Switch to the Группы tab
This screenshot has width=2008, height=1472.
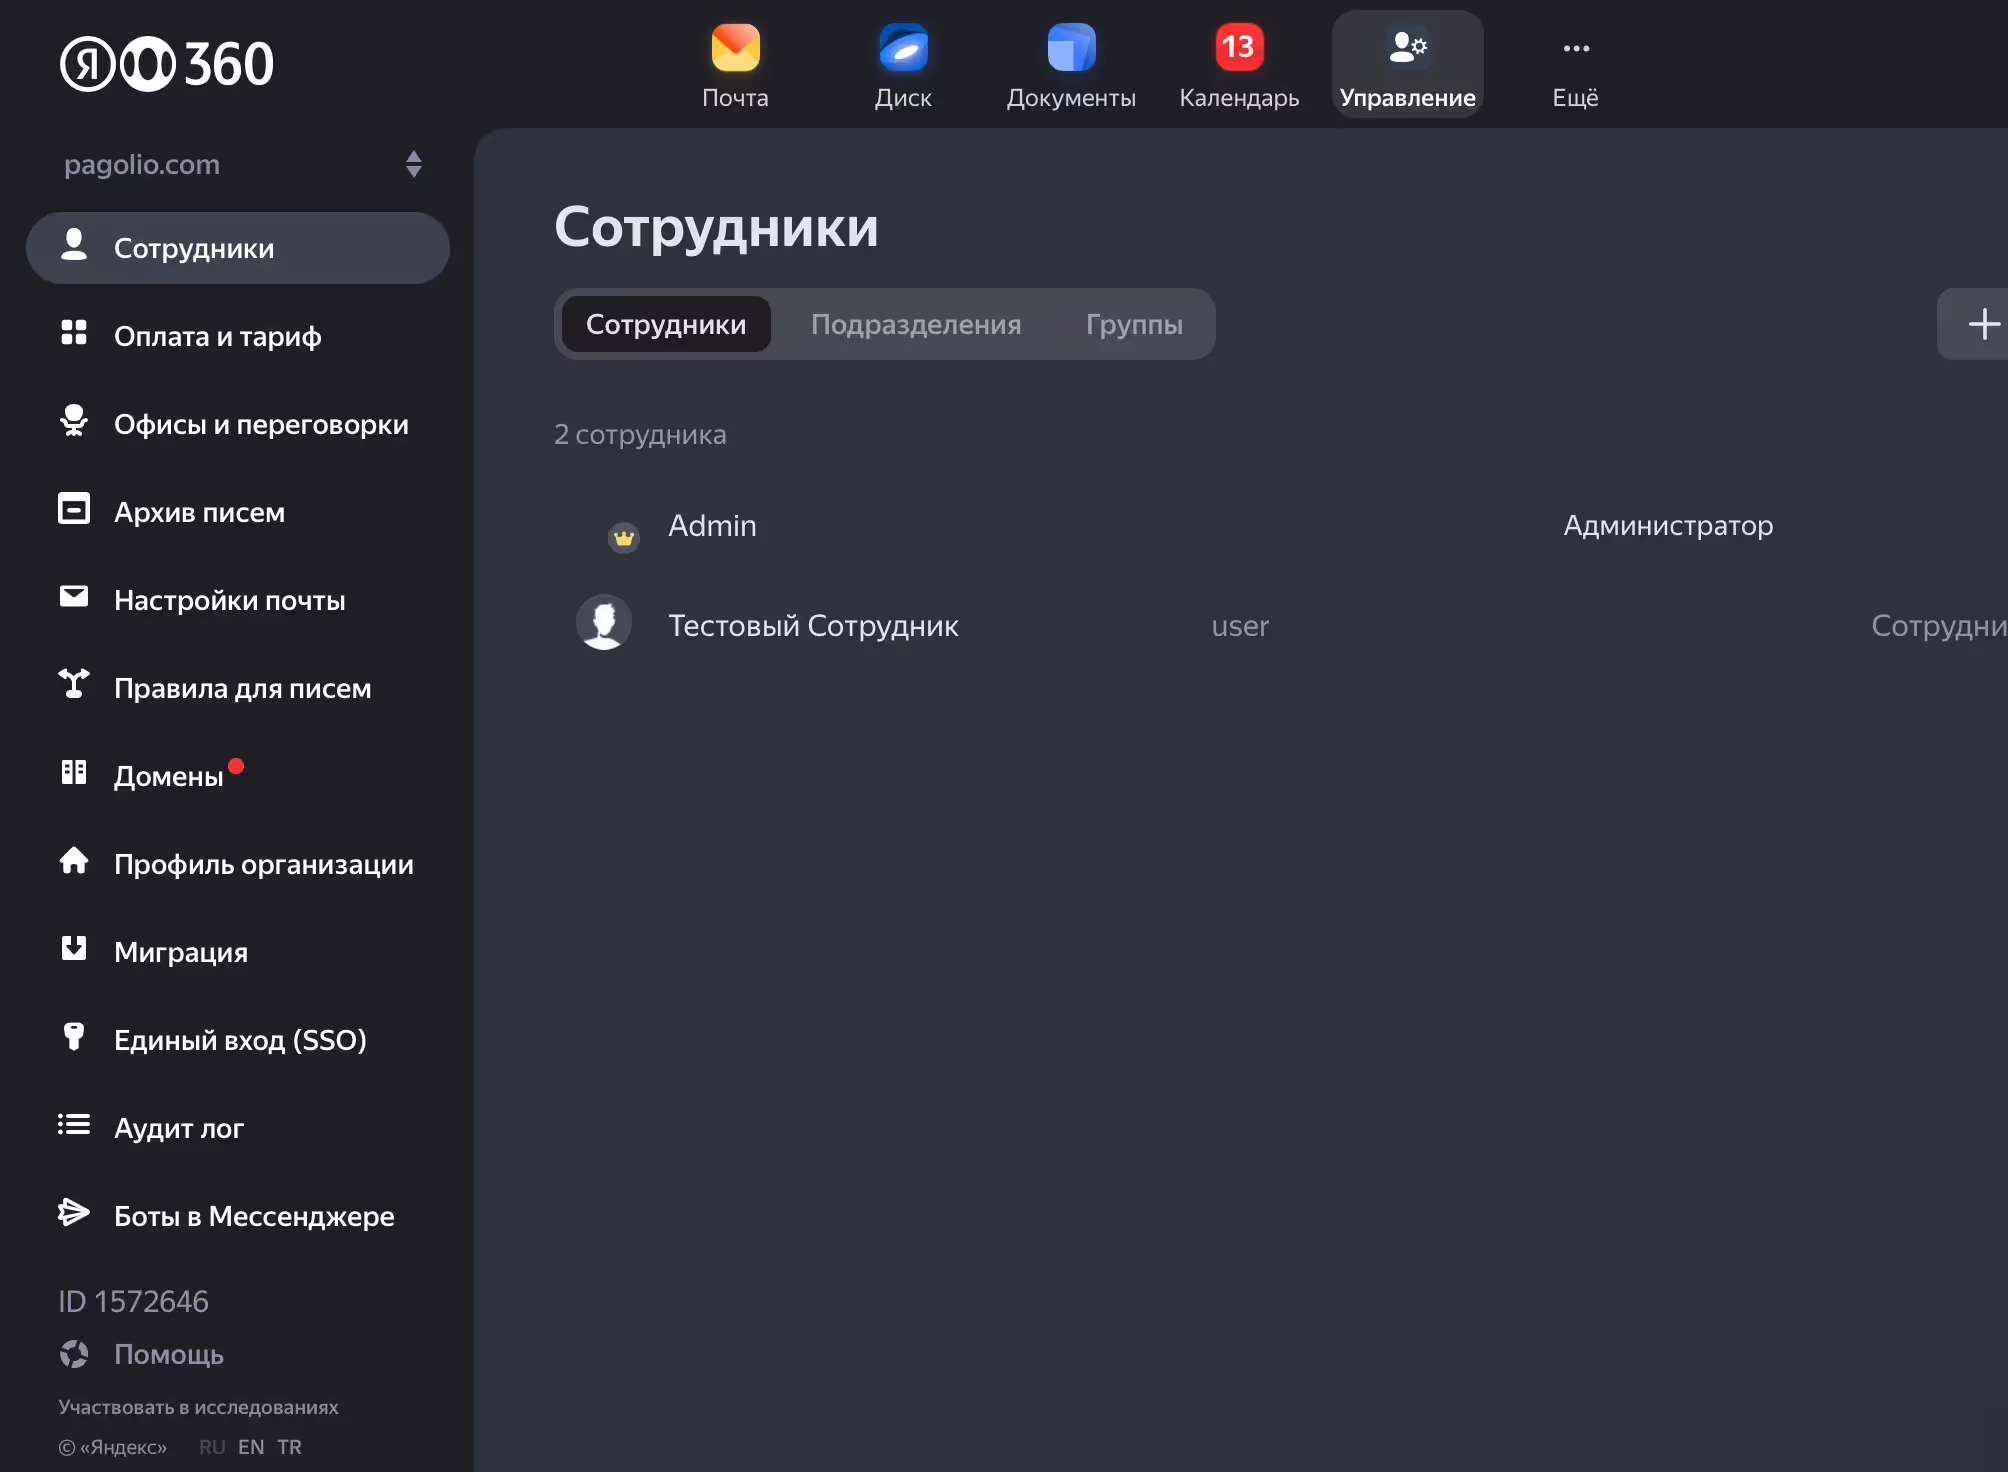click(1134, 324)
